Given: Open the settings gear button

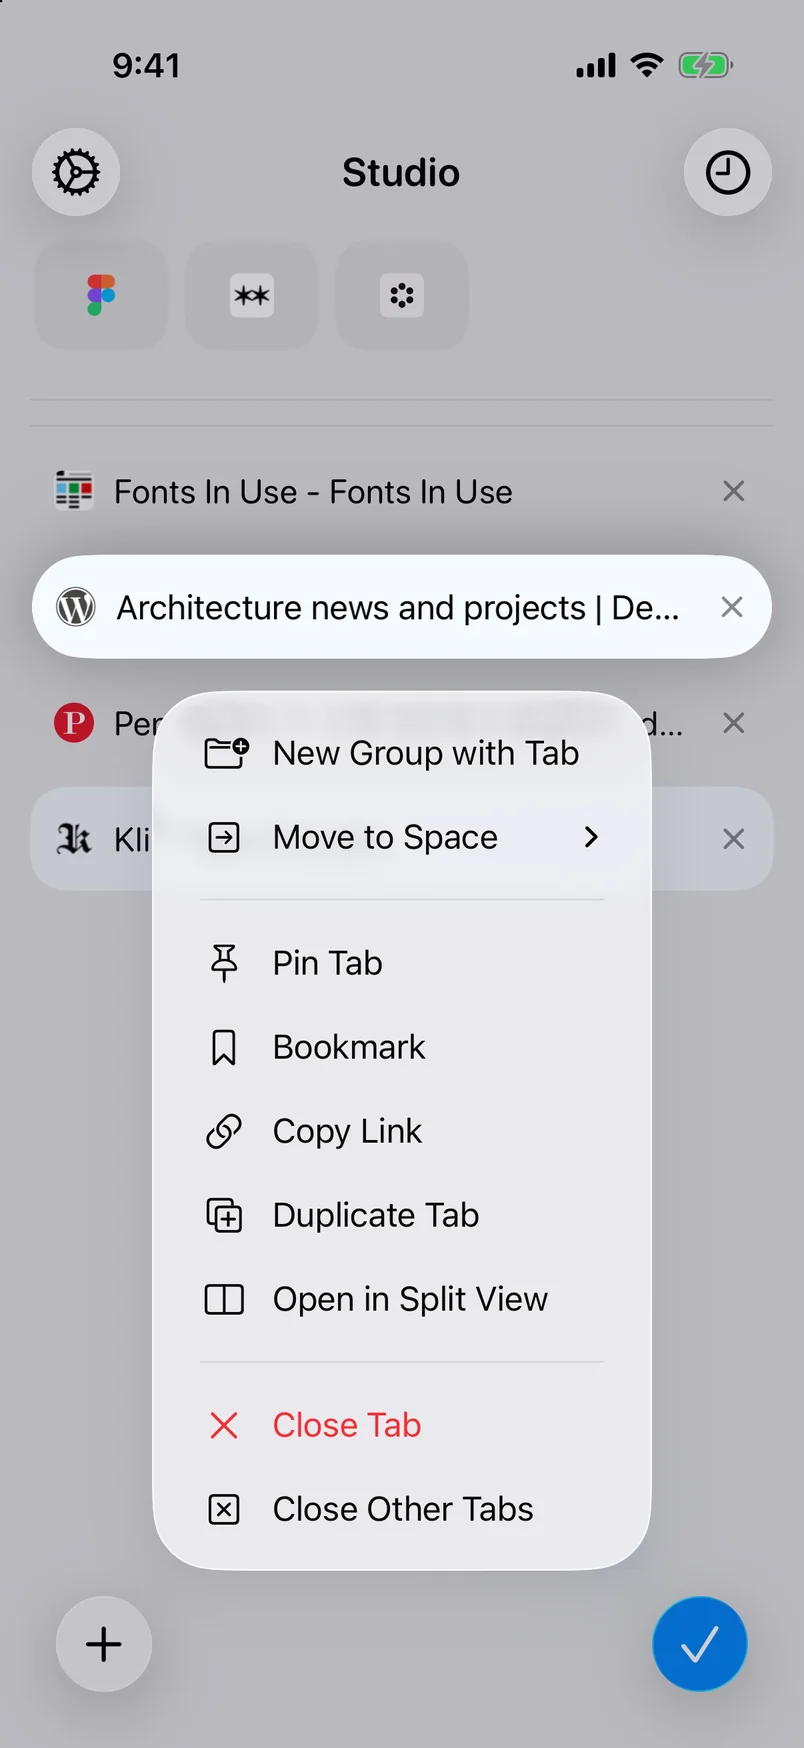Looking at the screenshot, I should tap(76, 172).
